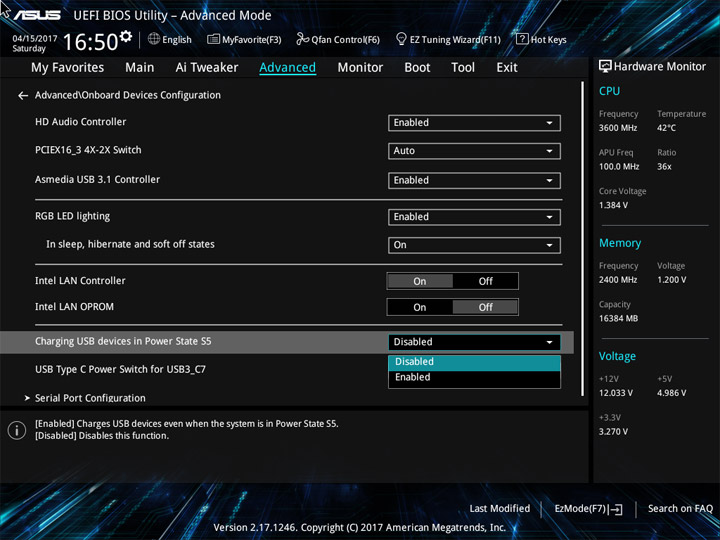Turn Intel LAN Controller Off
This screenshot has height=540, width=720.
tap(485, 281)
